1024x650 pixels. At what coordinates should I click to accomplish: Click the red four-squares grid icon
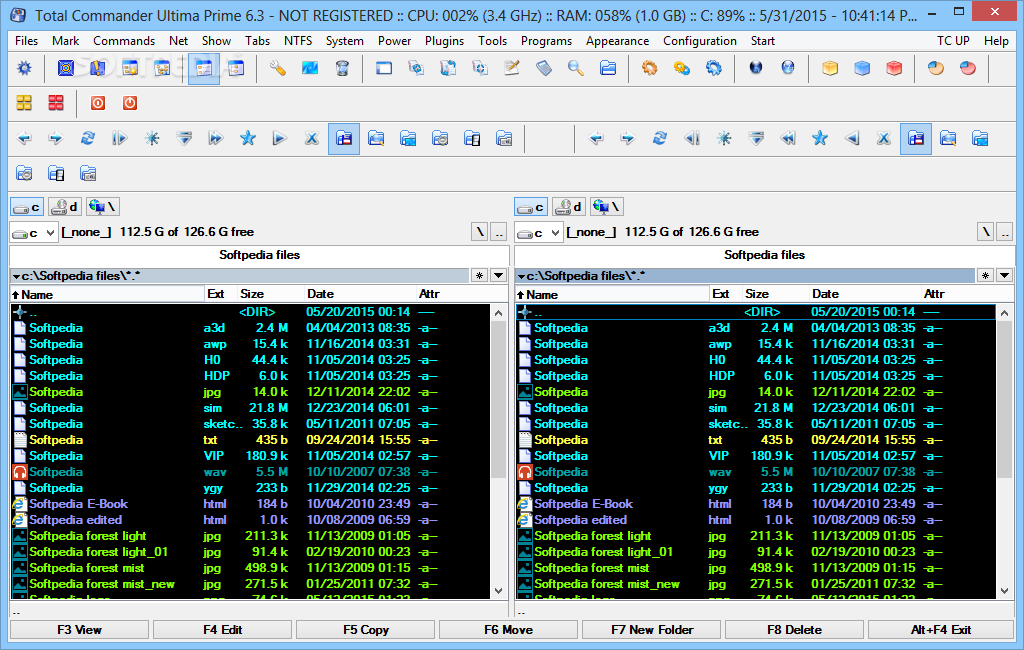coord(56,103)
